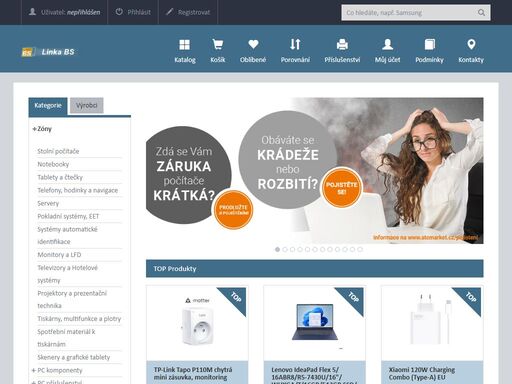Expand the Zóny category section
This screenshot has width=512, height=384.
click(42, 129)
